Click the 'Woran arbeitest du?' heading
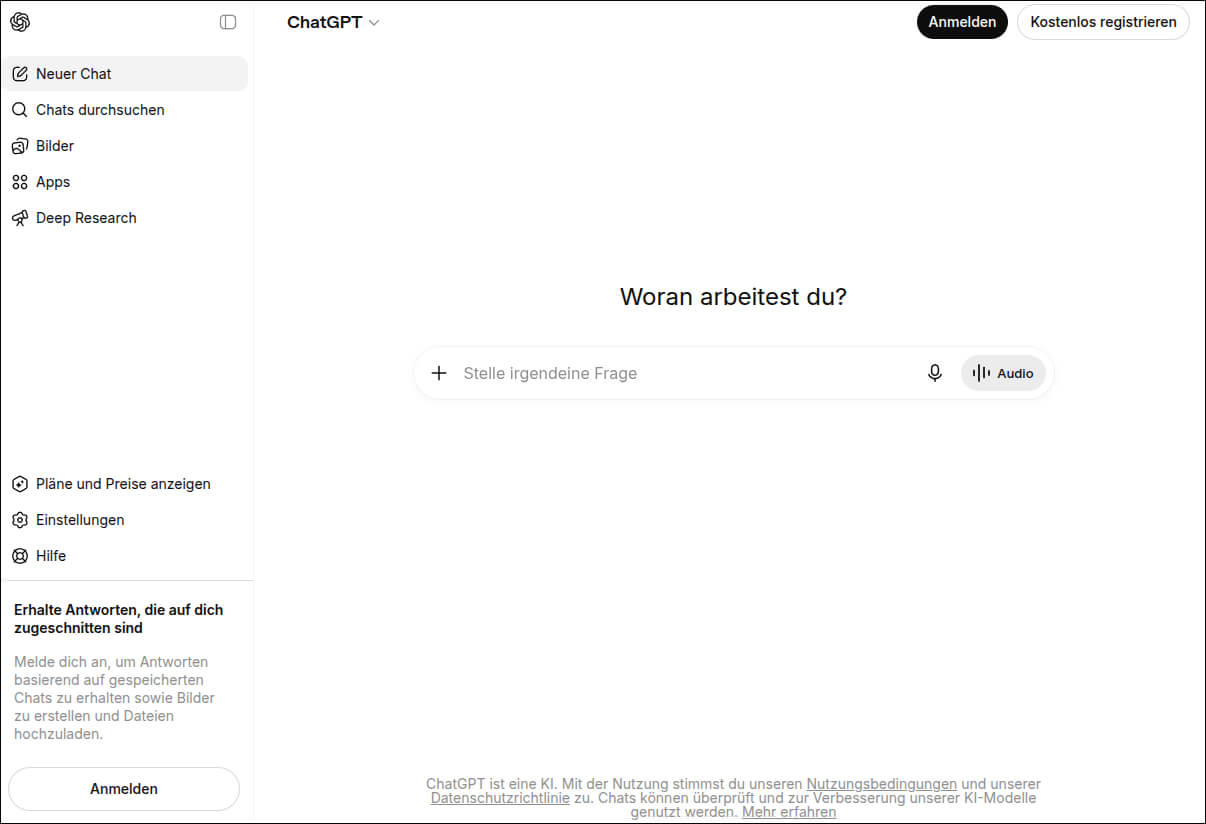The image size is (1206, 824). click(x=733, y=297)
